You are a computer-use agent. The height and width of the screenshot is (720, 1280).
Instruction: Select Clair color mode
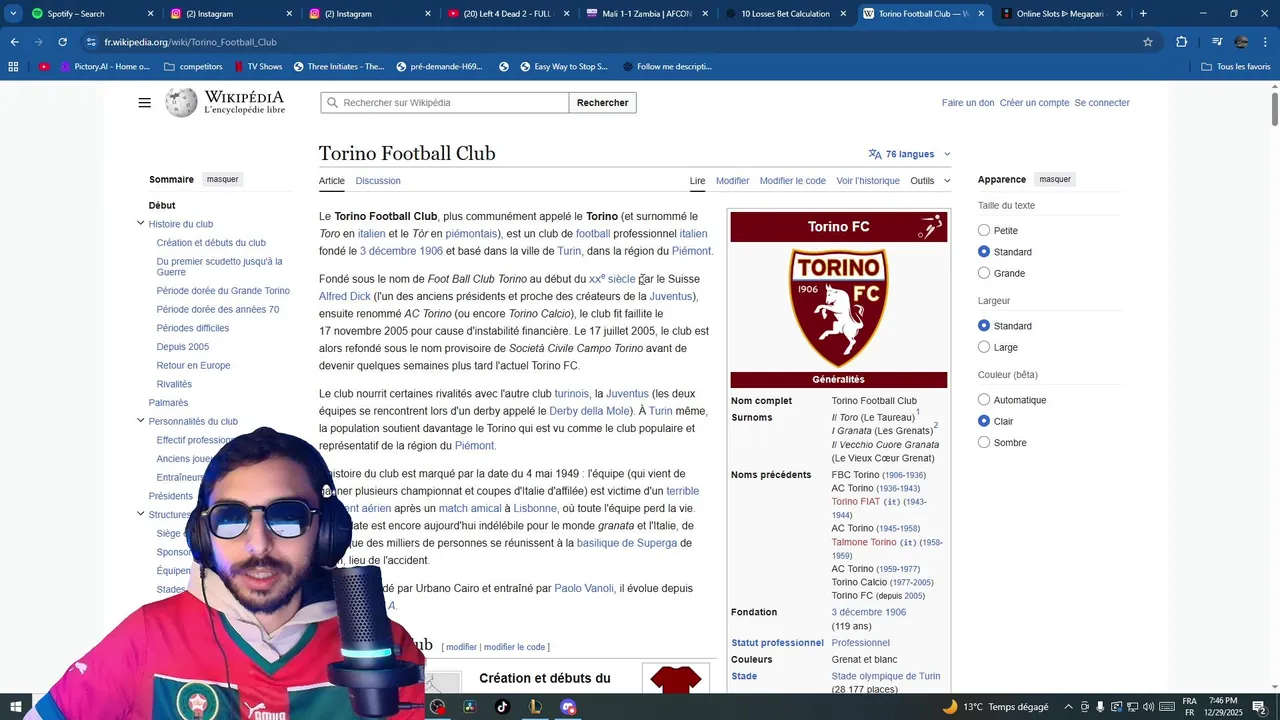click(x=984, y=421)
